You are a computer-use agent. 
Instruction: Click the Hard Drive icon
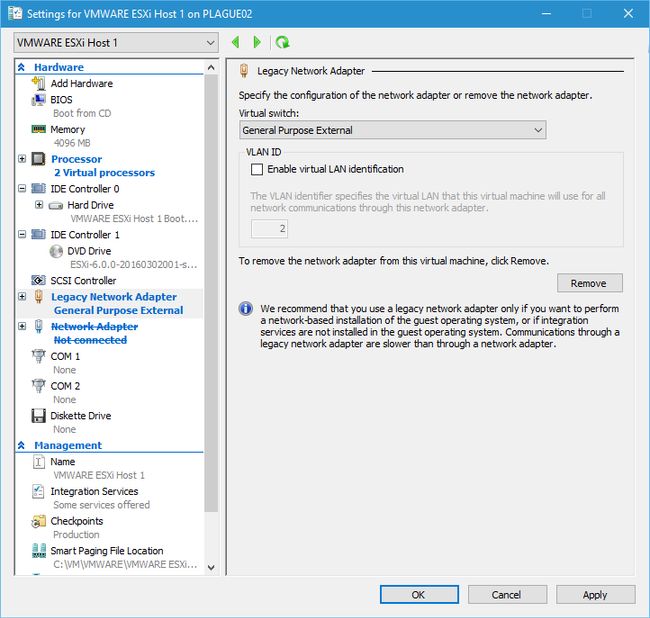click(x=56, y=205)
